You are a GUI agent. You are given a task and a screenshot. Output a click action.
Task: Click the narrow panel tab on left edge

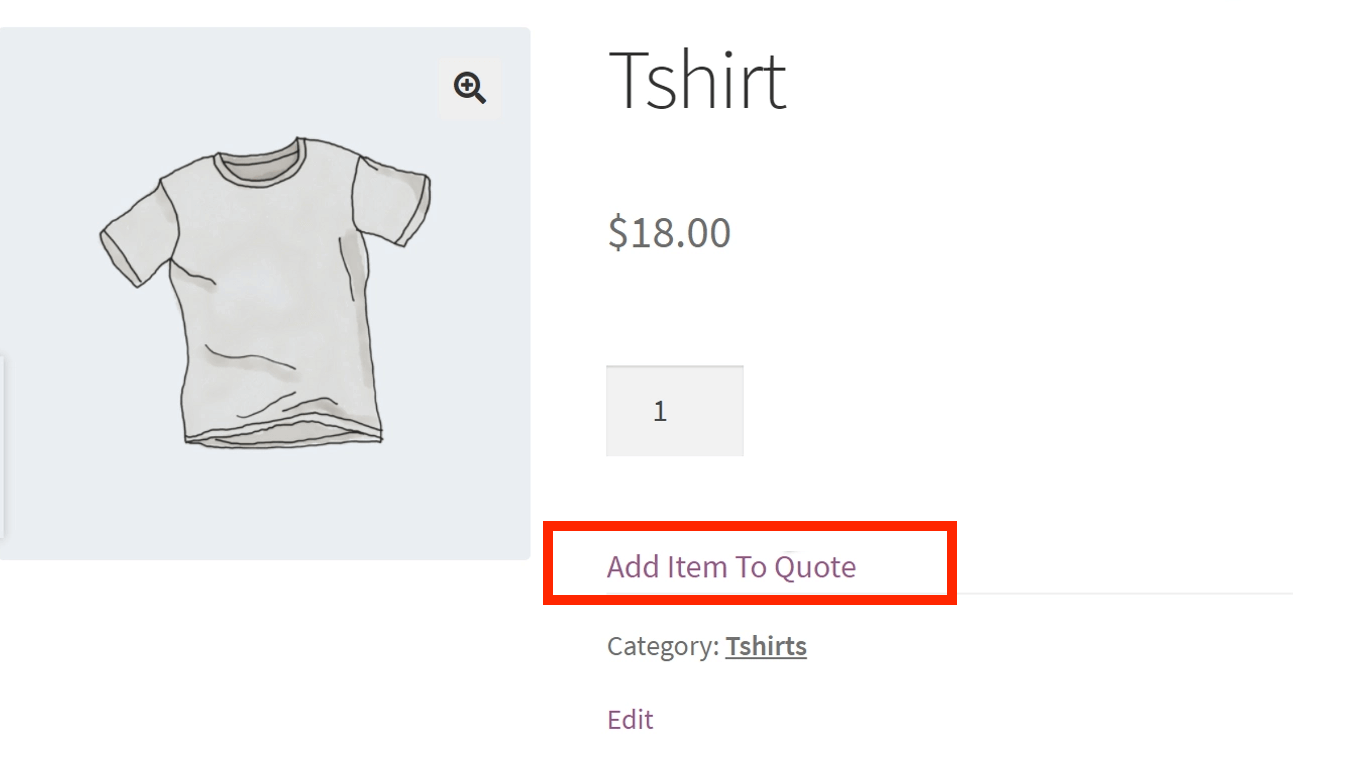(2, 445)
